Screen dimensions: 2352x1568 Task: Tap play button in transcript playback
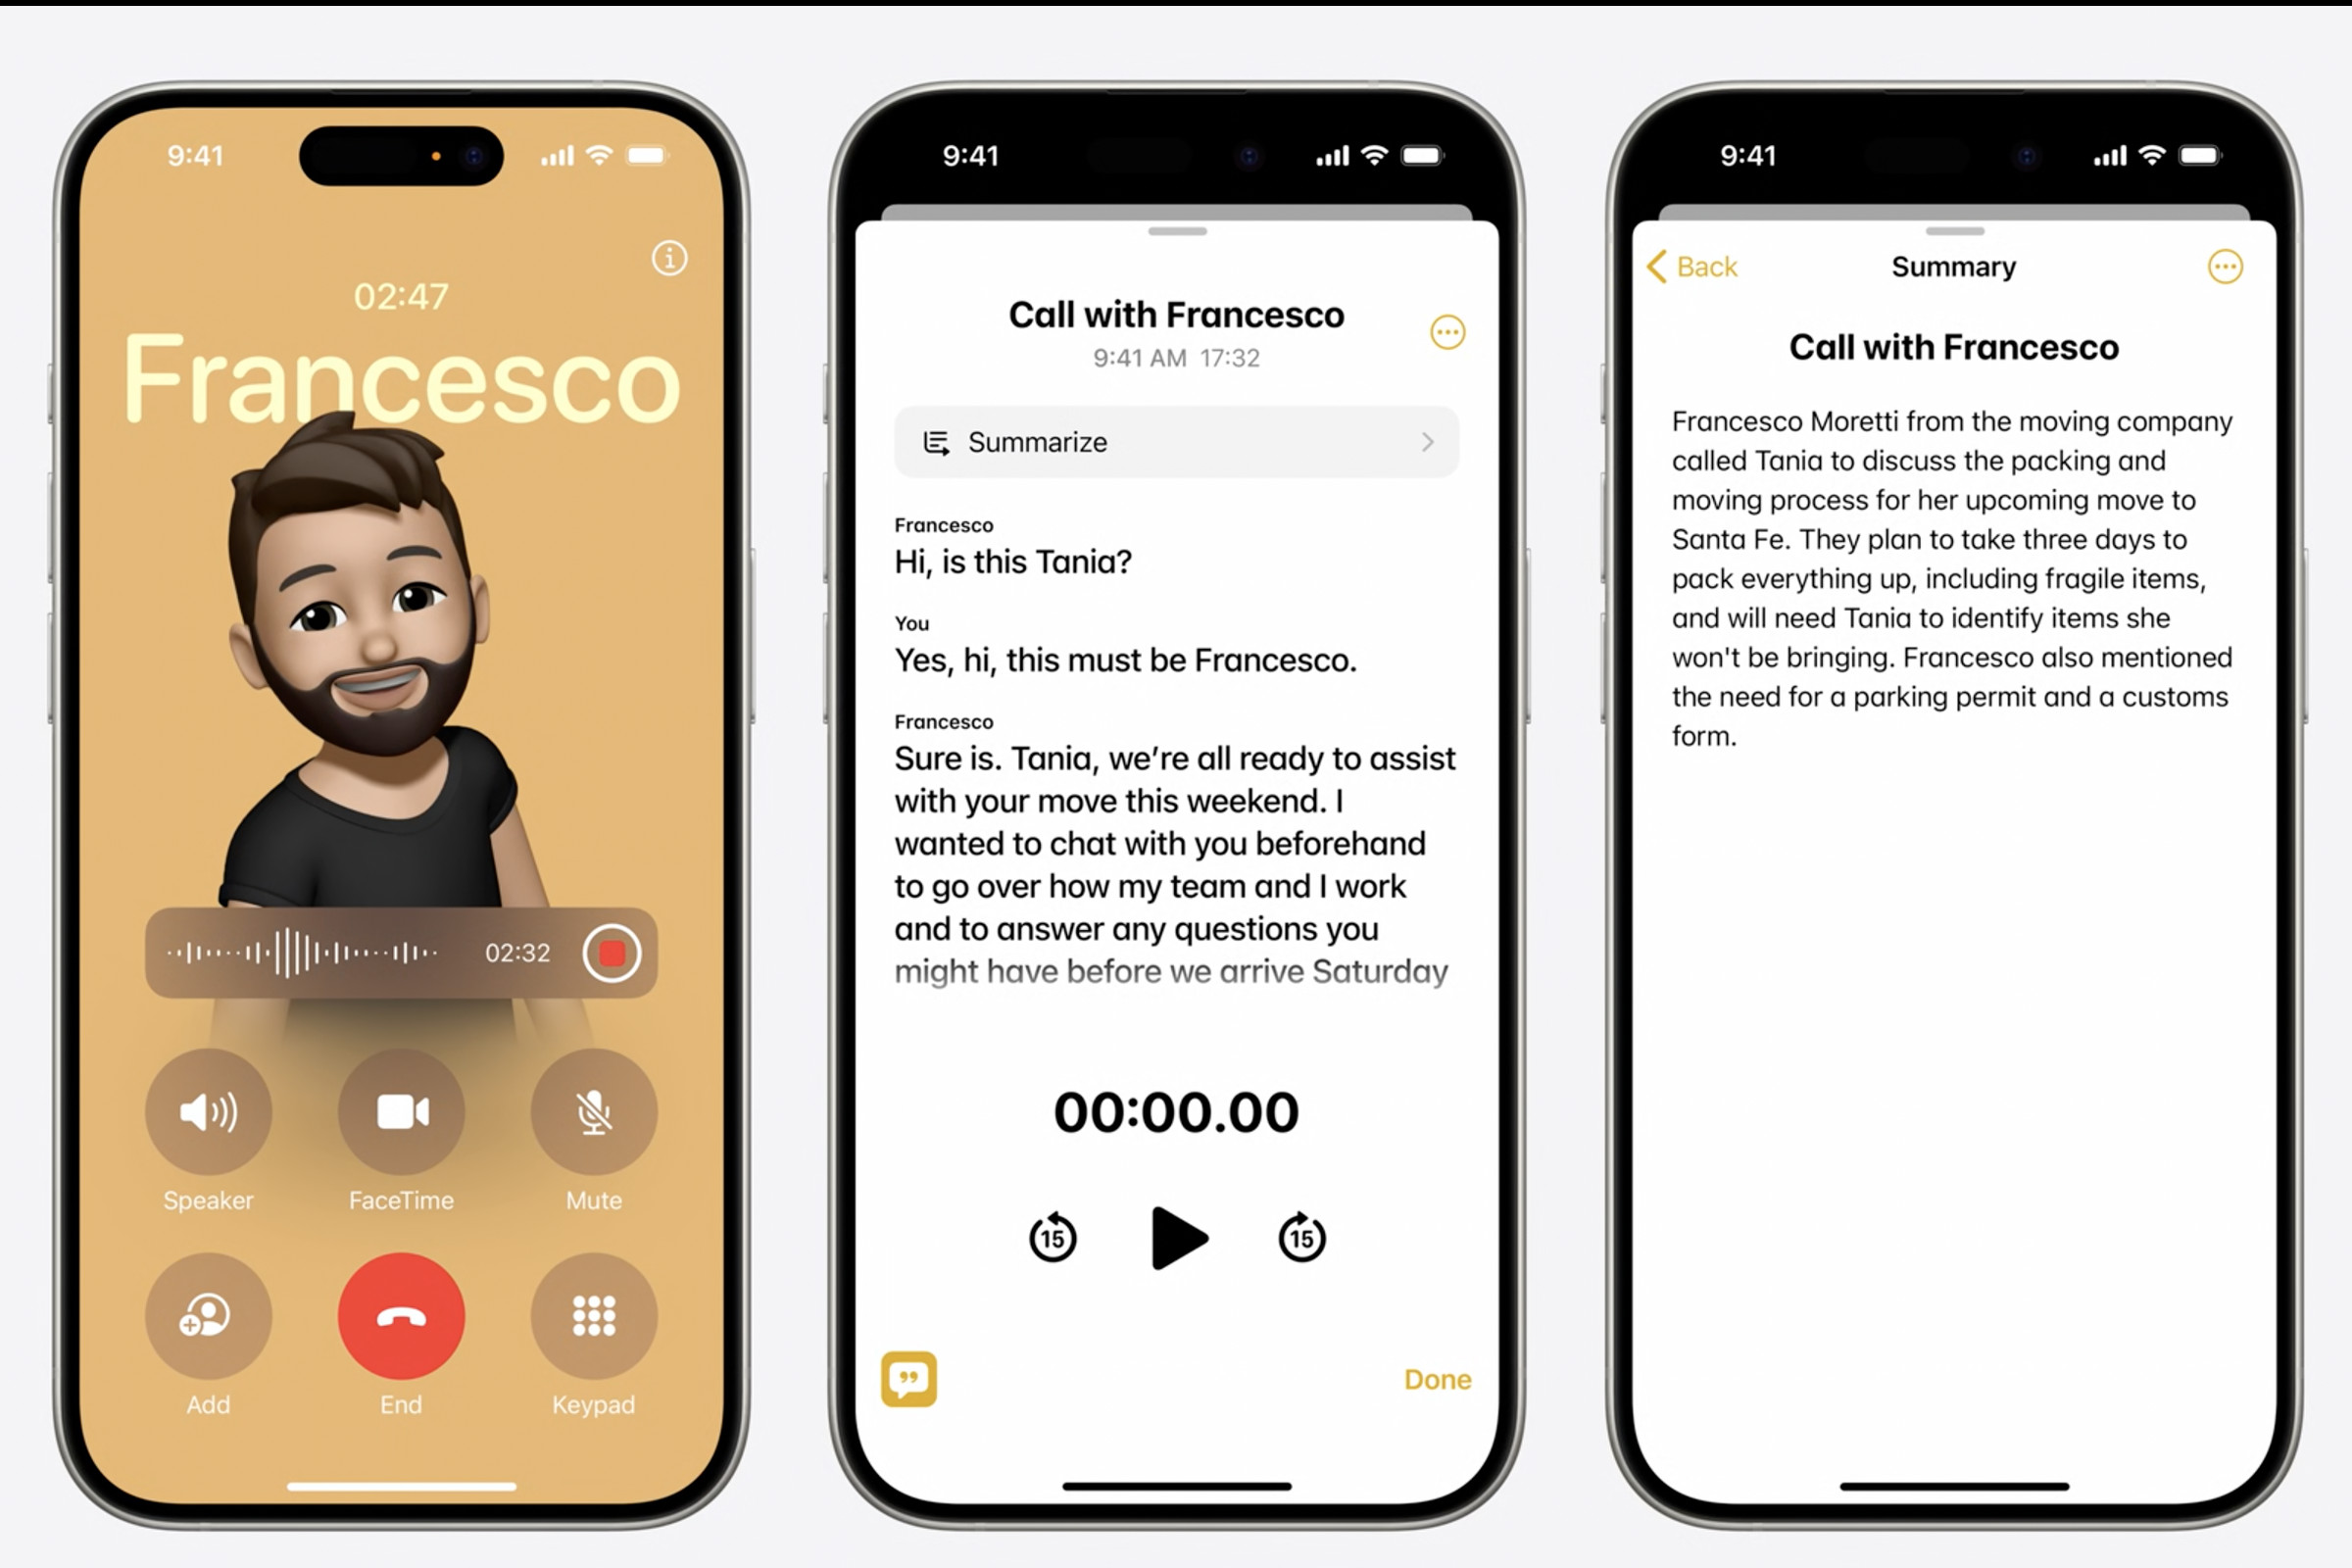[x=1176, y=1237]
